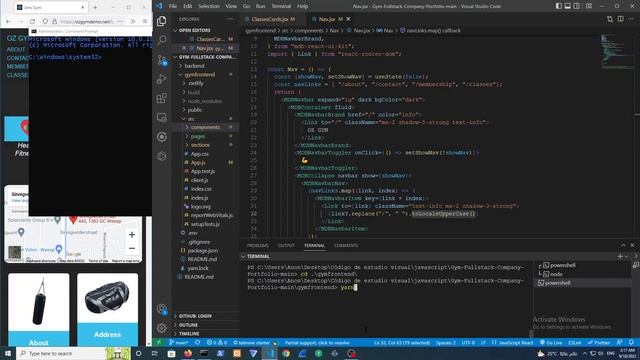Screen dimensions: 640x360
Task: Open package.json in the file explorer
Action: (202, 250)
